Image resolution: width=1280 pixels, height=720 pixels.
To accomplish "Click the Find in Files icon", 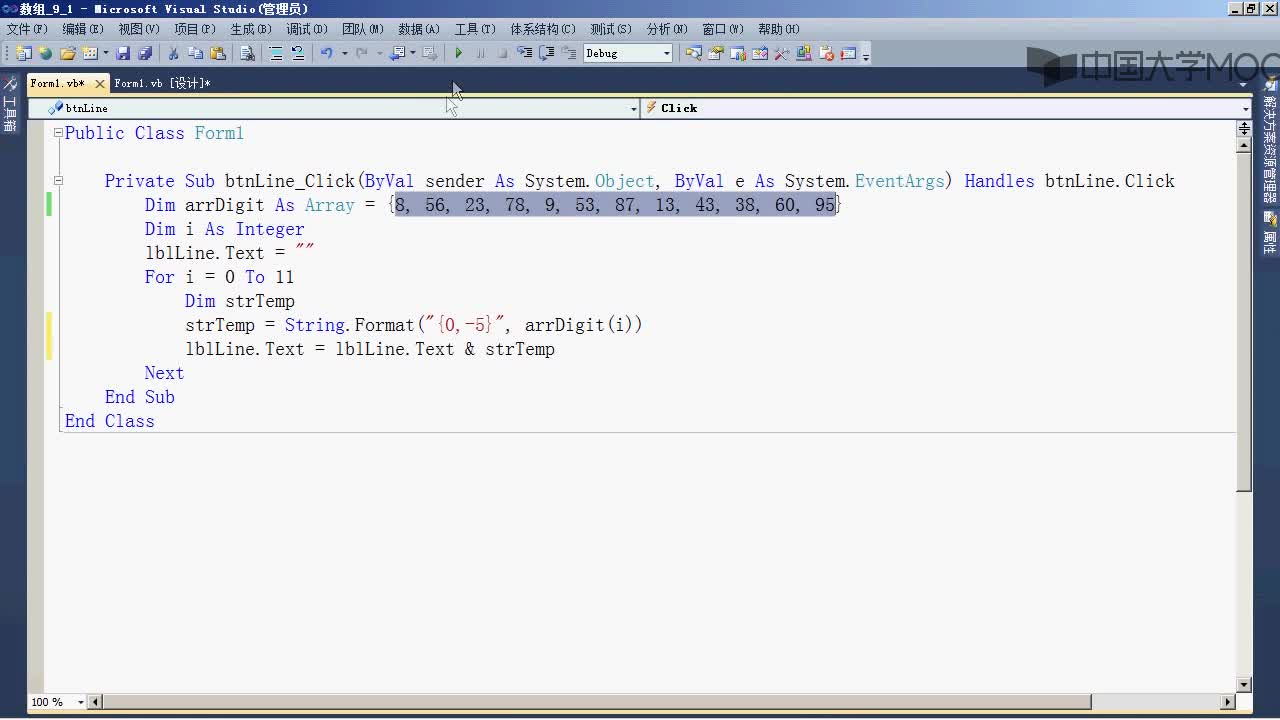I will (x=247, y=53).
